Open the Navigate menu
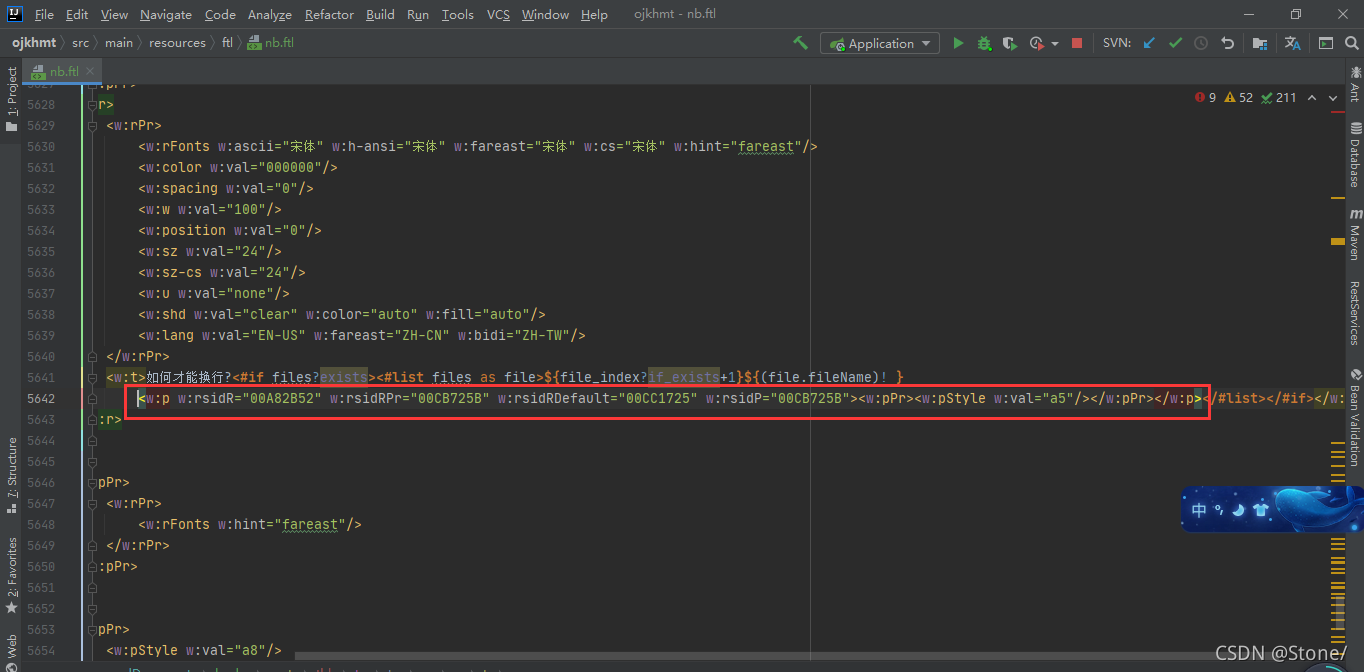The width and height of the screenshot is (1364, 672). pos(166,14)
